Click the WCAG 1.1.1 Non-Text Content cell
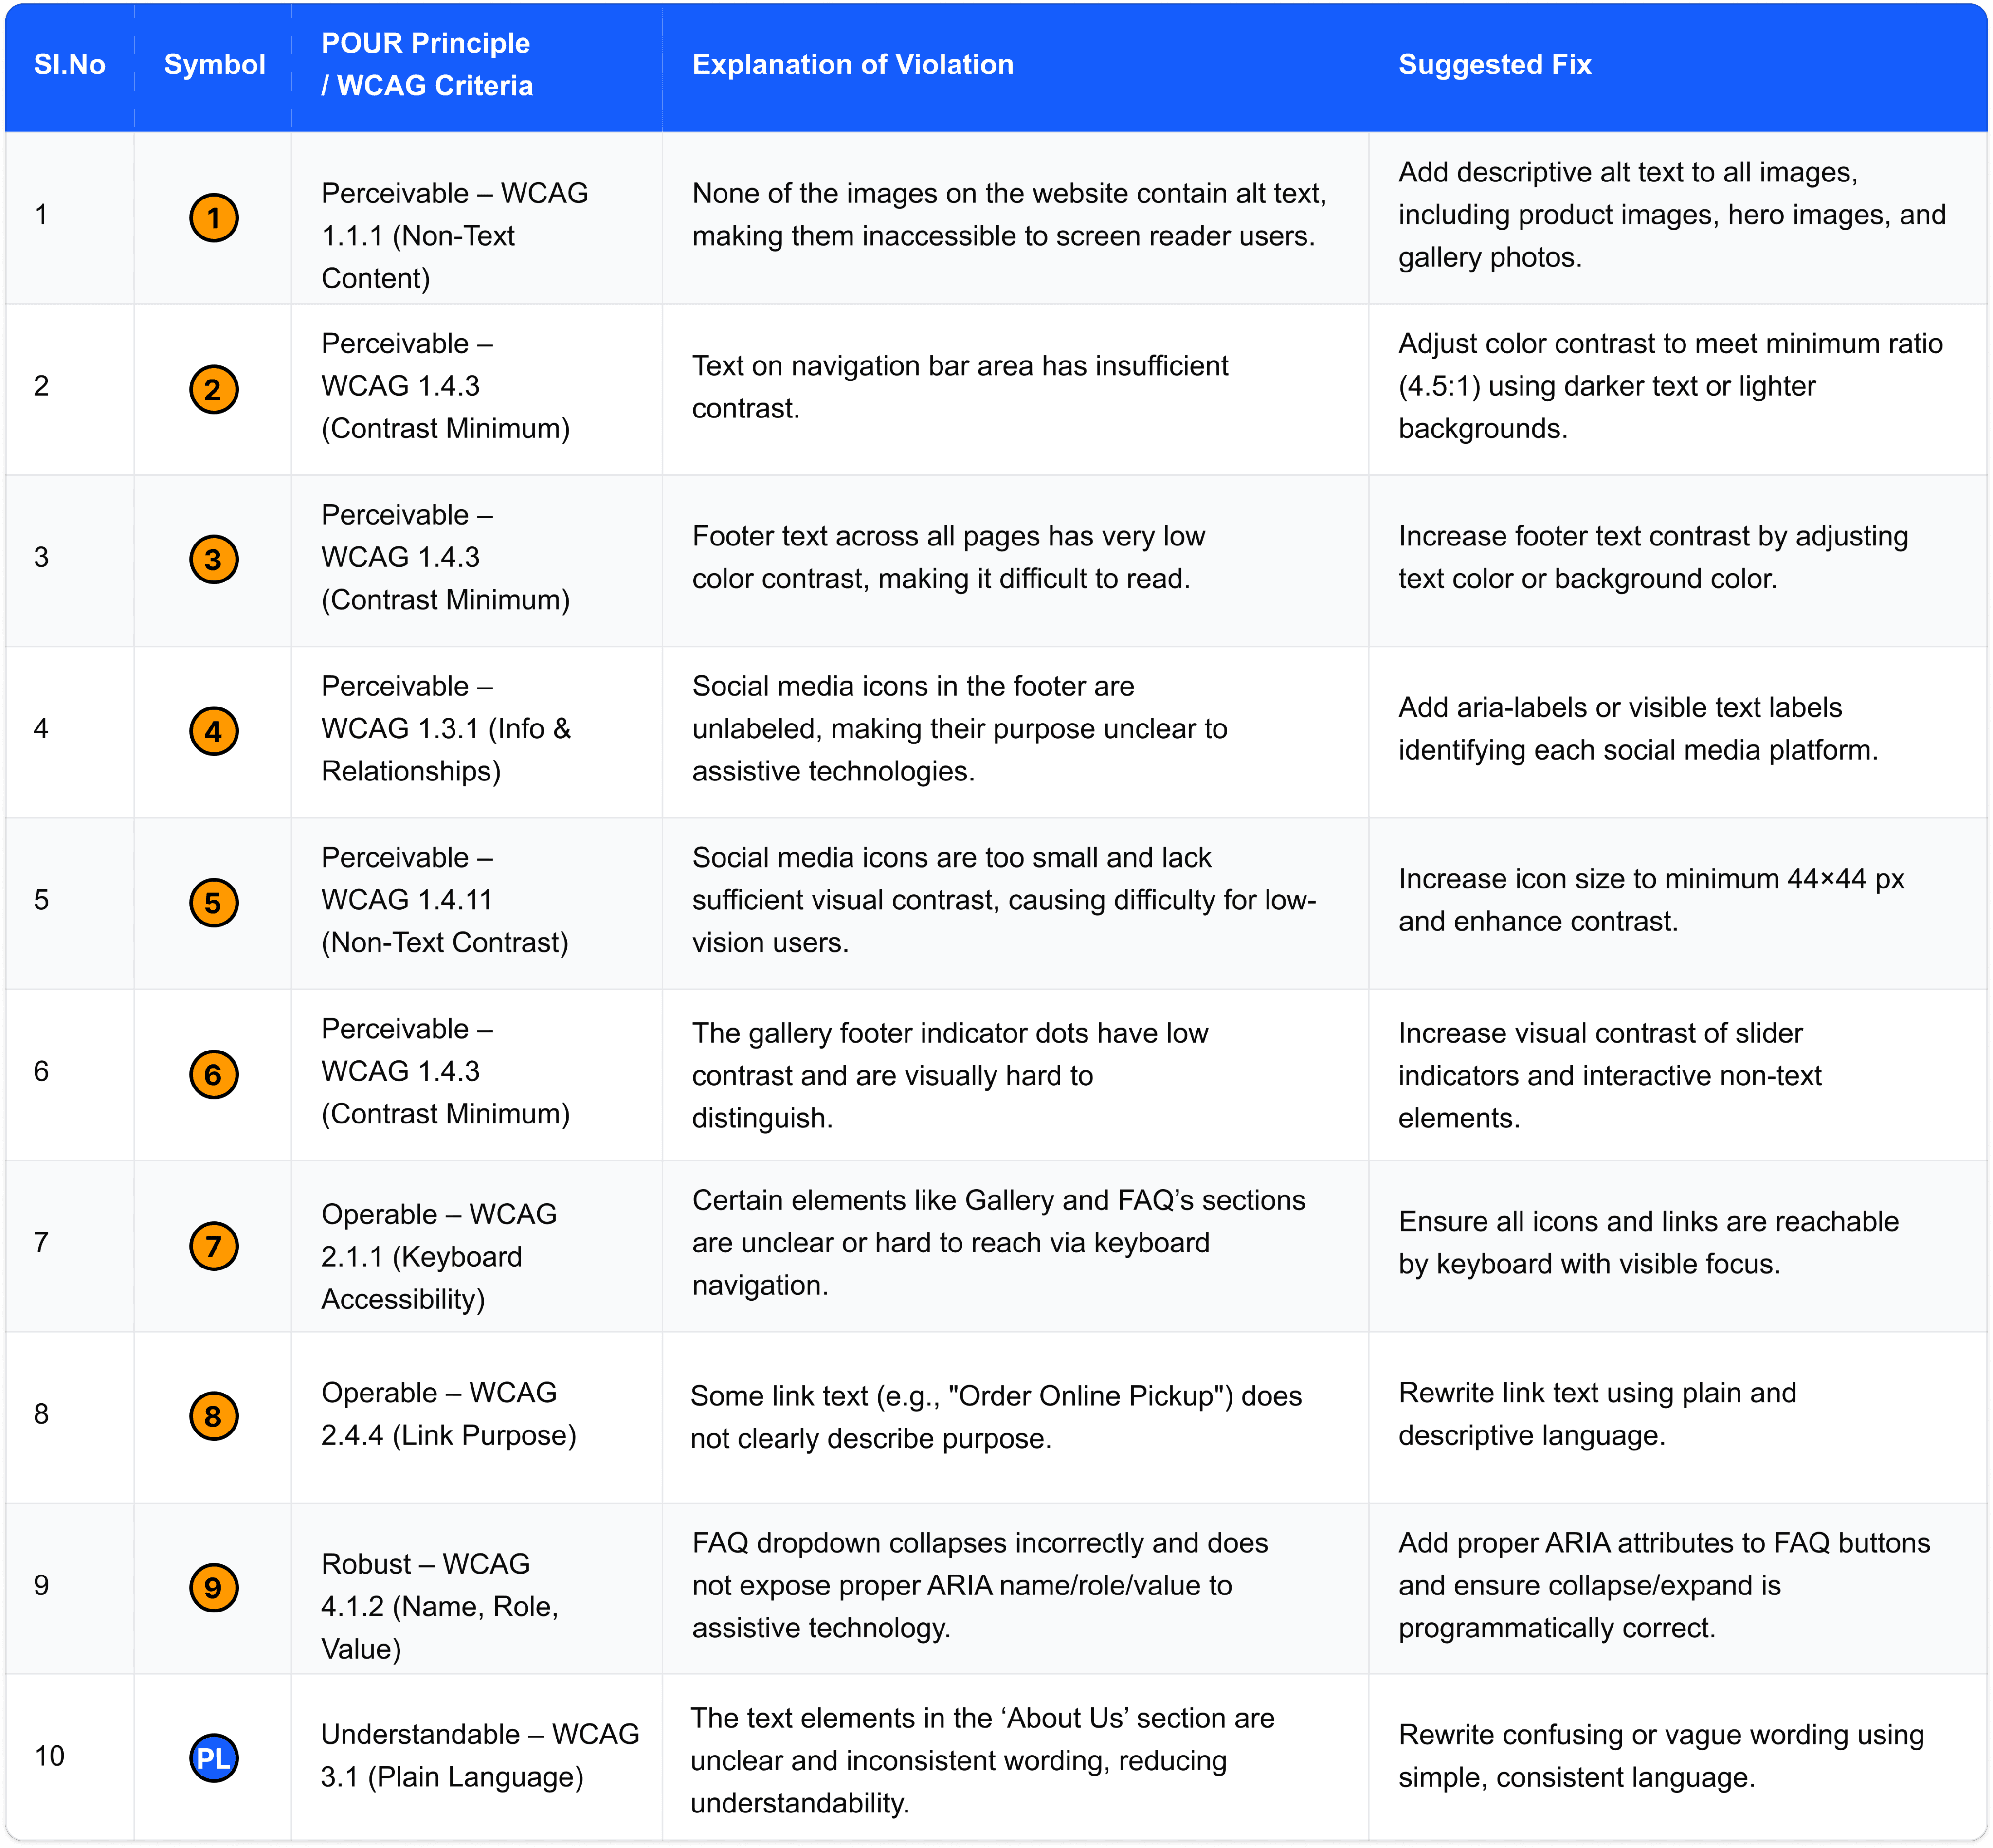Screen dimensions: 1993x1848 tap(454, 236)
